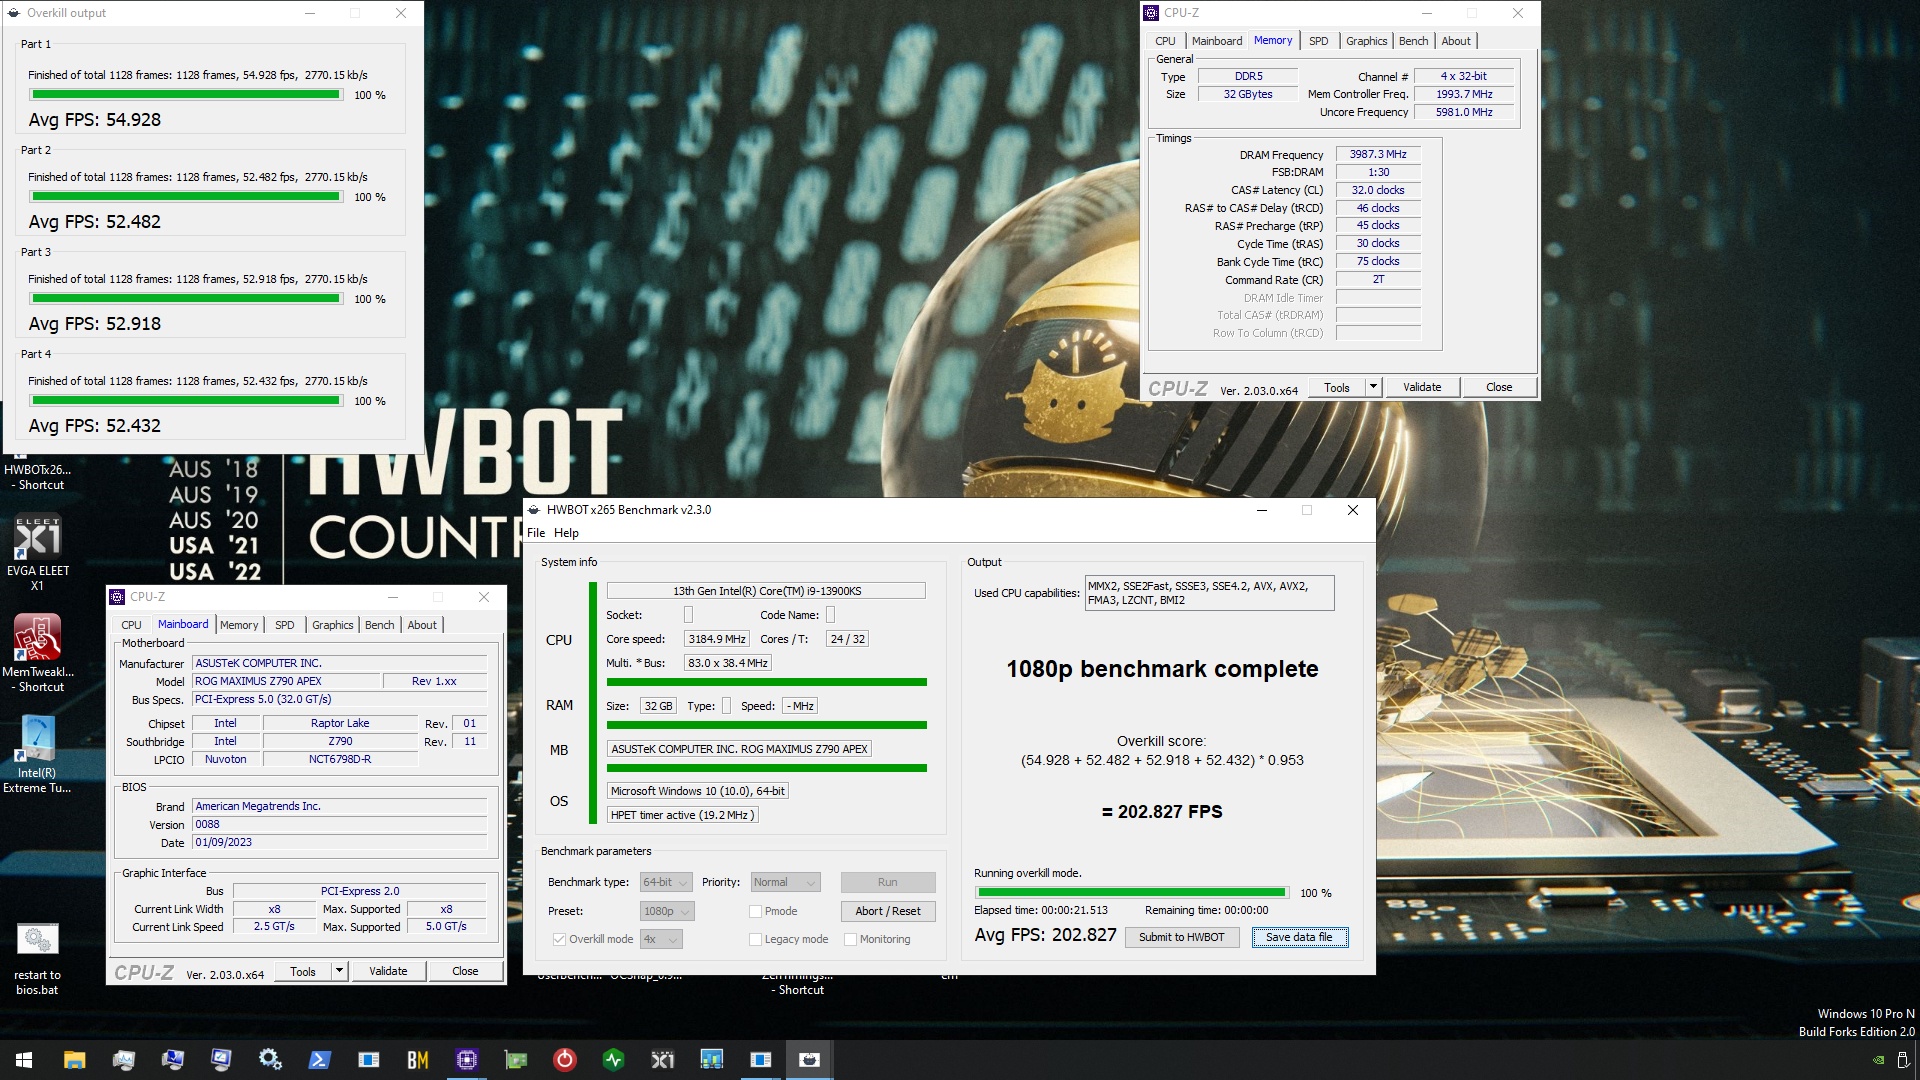Viewport: 1920px width, 1080px height.
Task: Select Mainboard tab in Memory CPU-Z window
Action: (1216, 41)
